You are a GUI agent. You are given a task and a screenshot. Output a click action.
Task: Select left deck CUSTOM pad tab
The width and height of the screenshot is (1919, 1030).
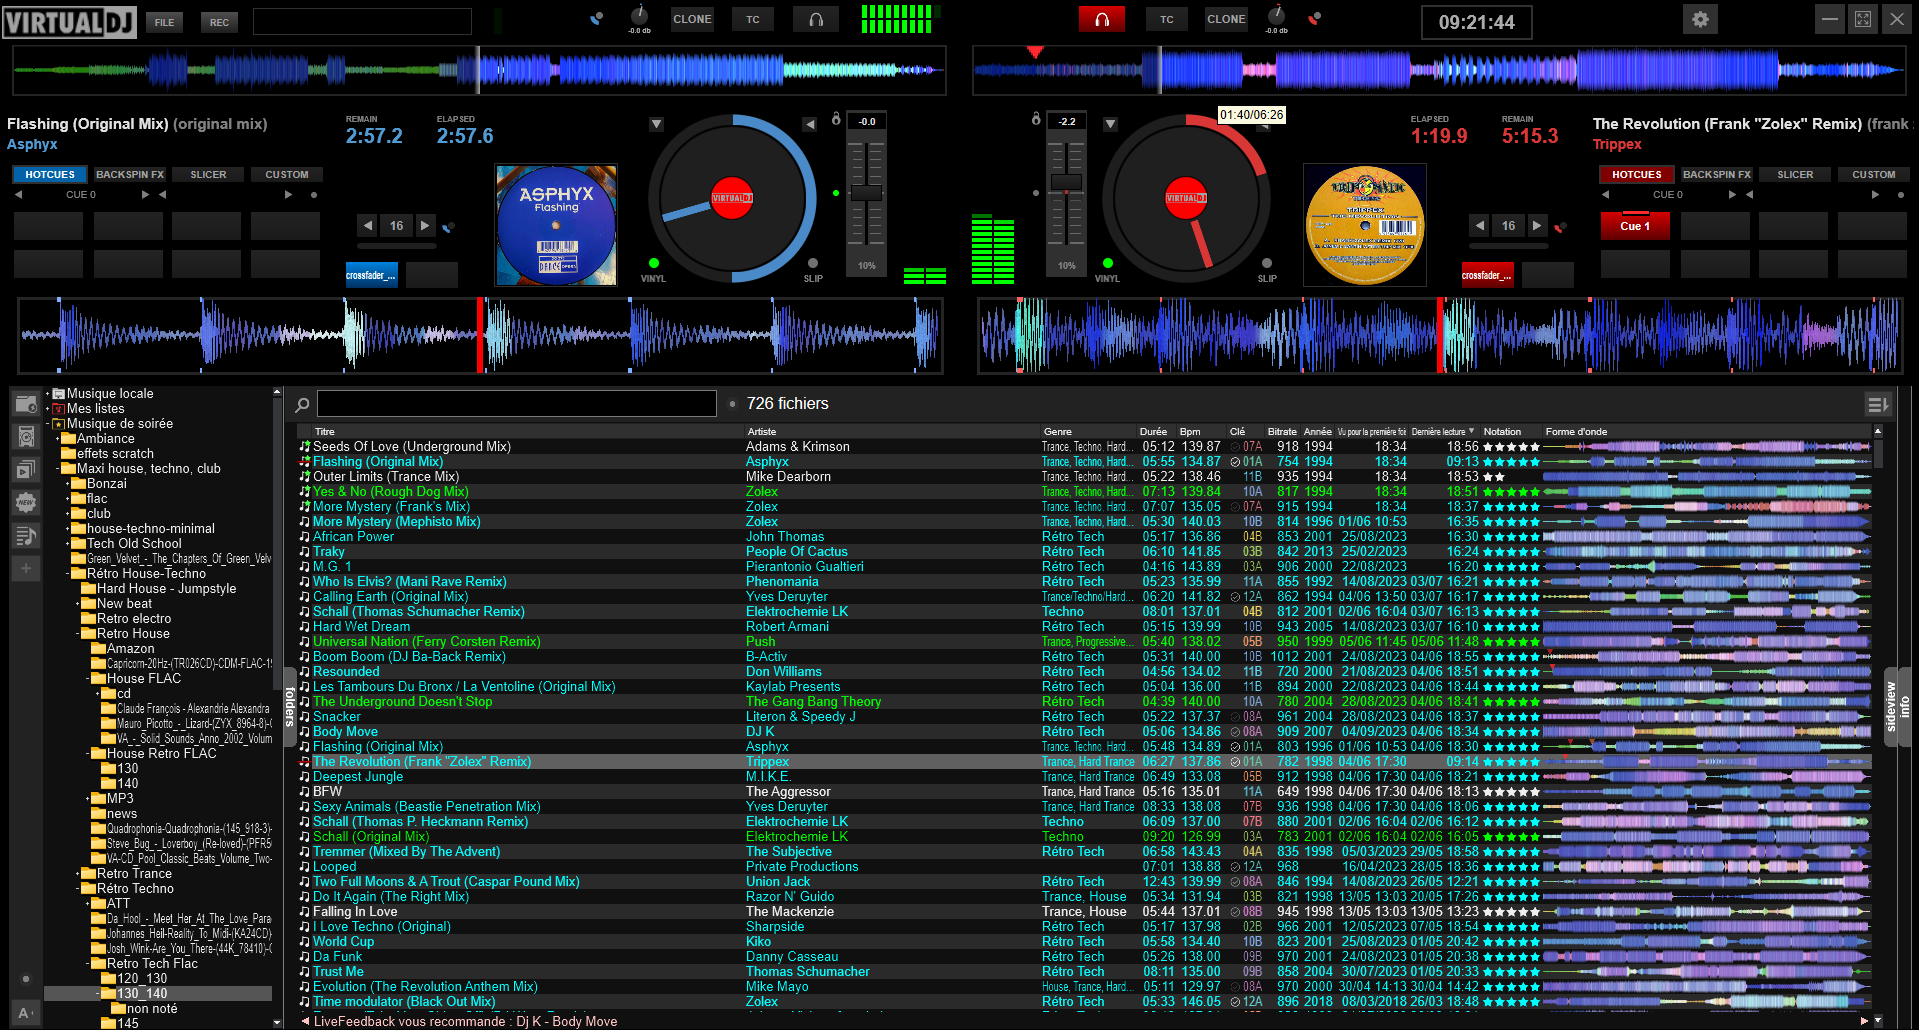287,174
